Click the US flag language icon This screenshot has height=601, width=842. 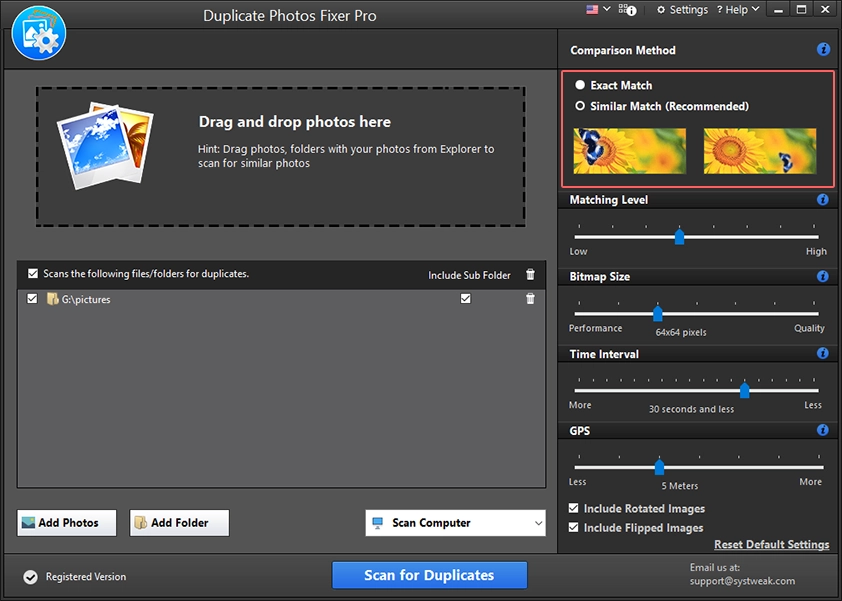592,10
